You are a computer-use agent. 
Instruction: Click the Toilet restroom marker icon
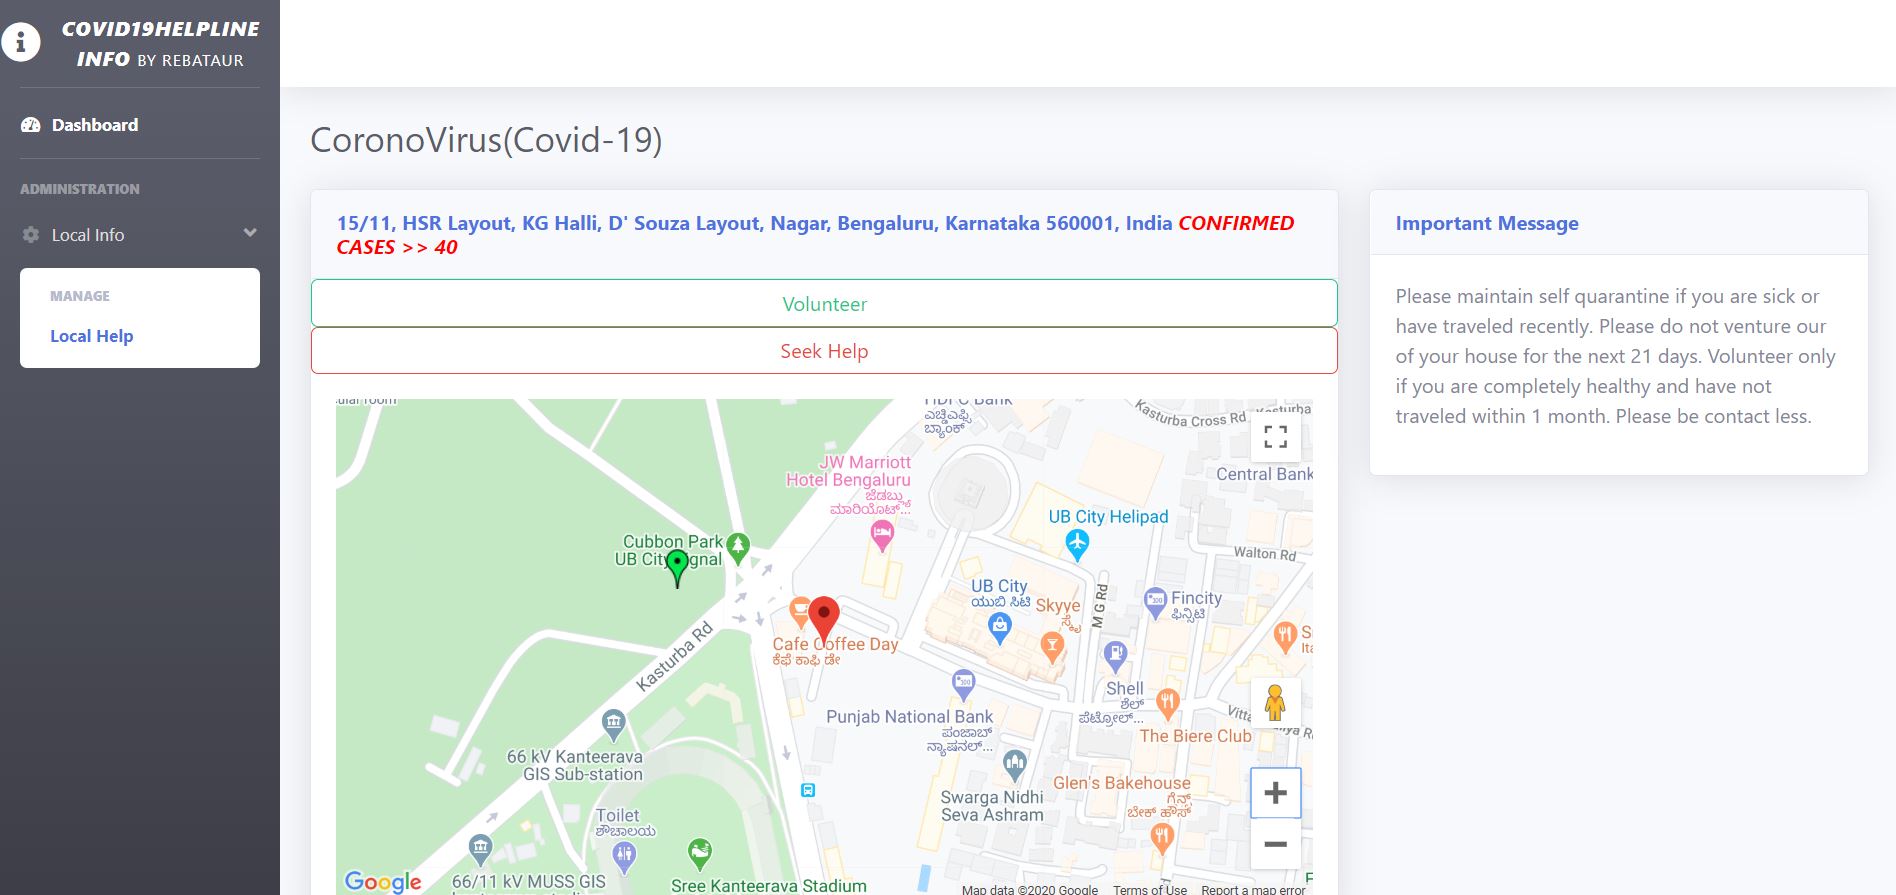(625, 855)
